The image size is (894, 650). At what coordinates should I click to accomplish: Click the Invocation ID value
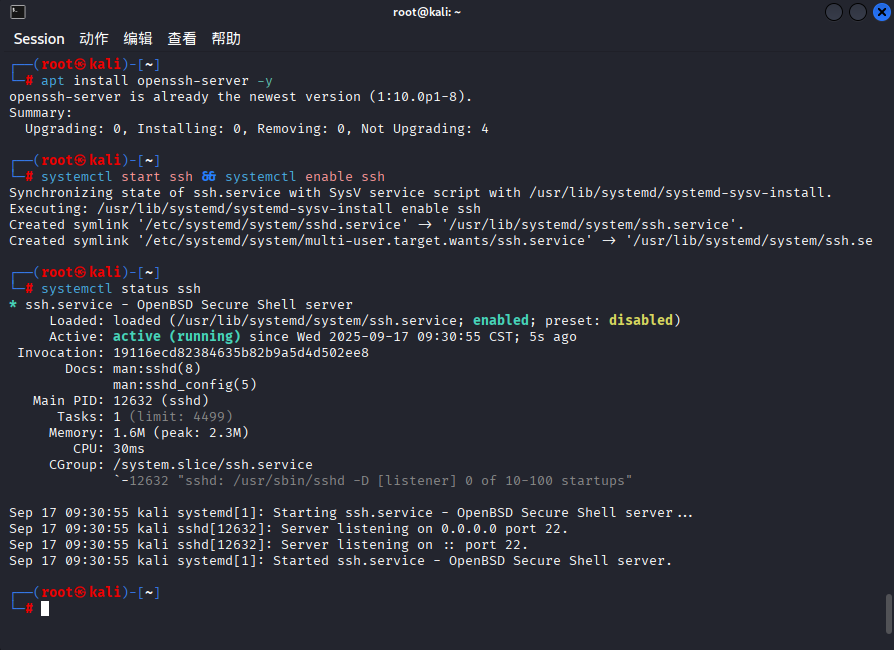click(241, 352)
